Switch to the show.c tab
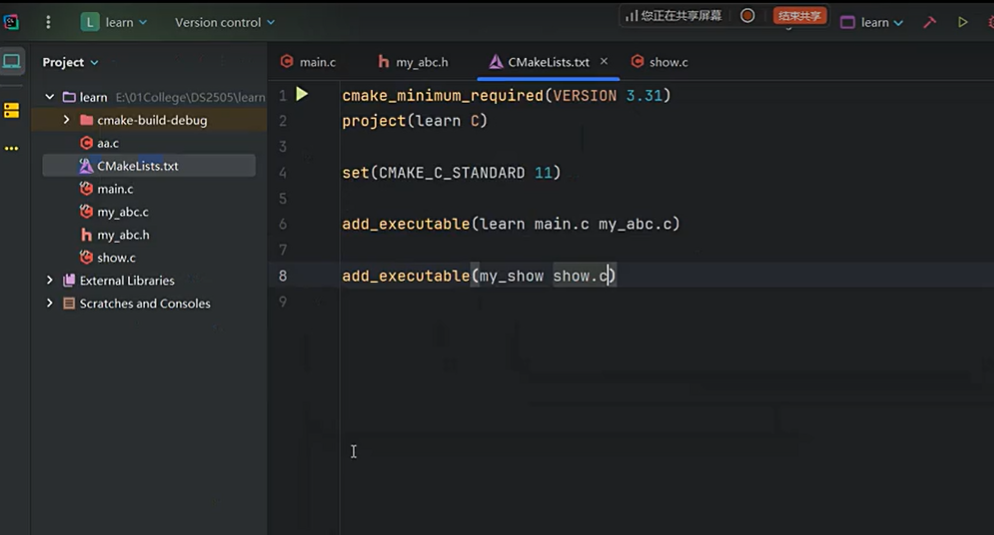The width and height of the screenshot is (994, 535). 659,62
